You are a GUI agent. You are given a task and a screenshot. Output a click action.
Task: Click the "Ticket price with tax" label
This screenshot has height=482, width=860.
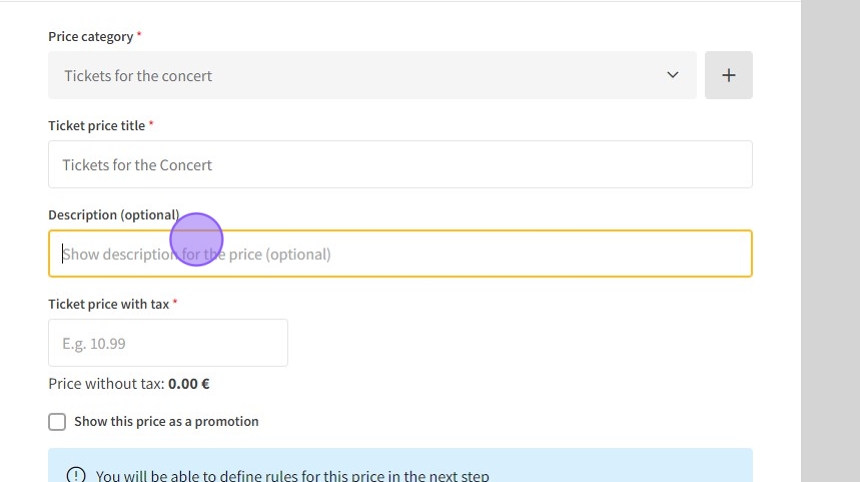108,304
